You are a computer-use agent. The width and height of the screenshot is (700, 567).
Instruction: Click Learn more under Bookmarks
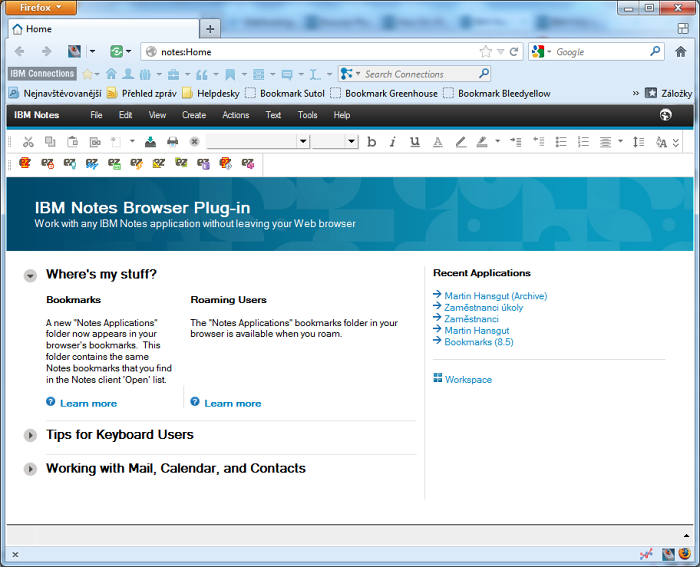coord(88,404)
